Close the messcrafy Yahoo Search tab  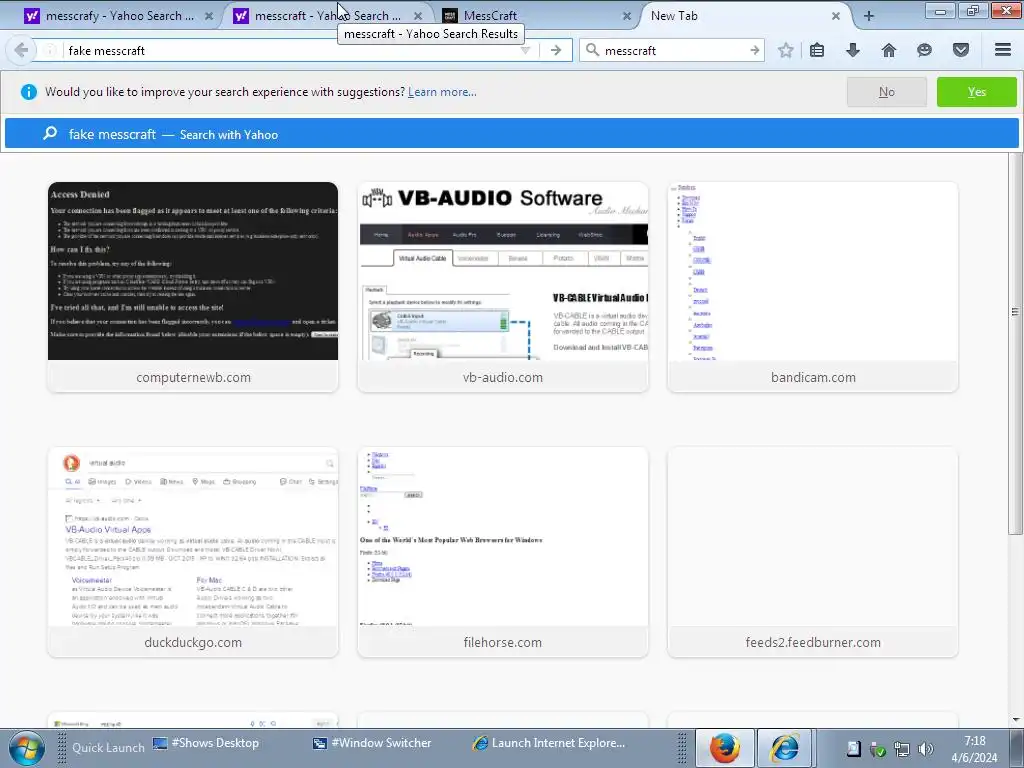click(209, 16)
